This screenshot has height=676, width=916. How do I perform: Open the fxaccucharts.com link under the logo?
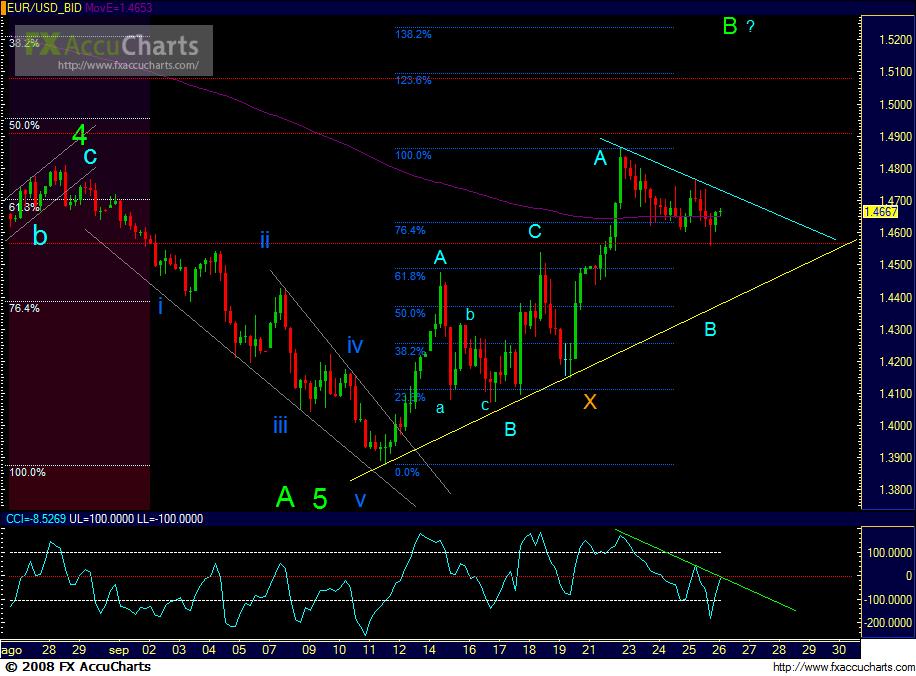tap(134, 66)
